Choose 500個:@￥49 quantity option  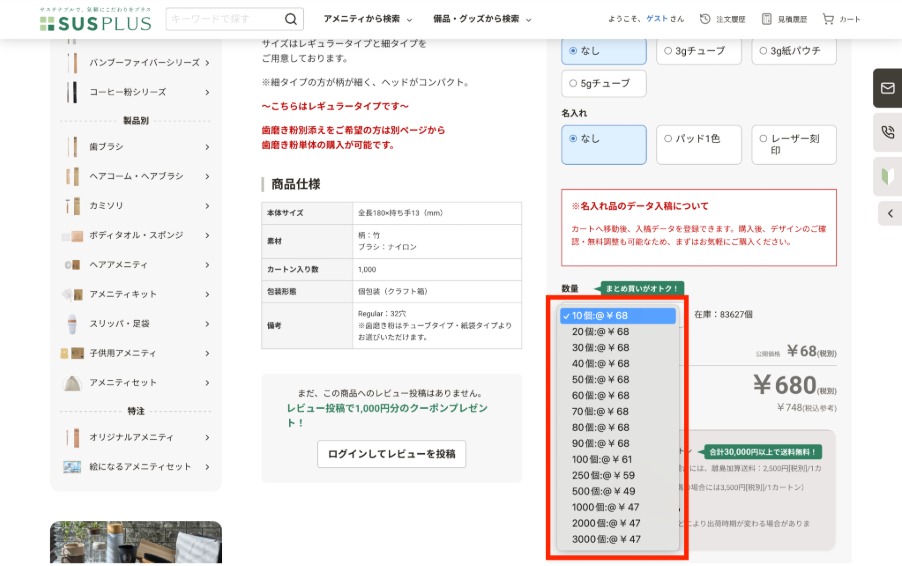[x=617, y=492]
